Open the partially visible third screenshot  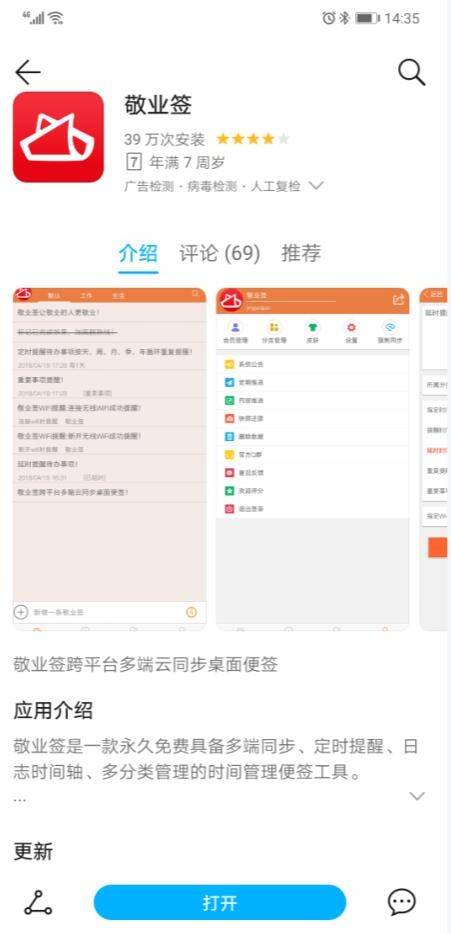[x=434, y=459]
